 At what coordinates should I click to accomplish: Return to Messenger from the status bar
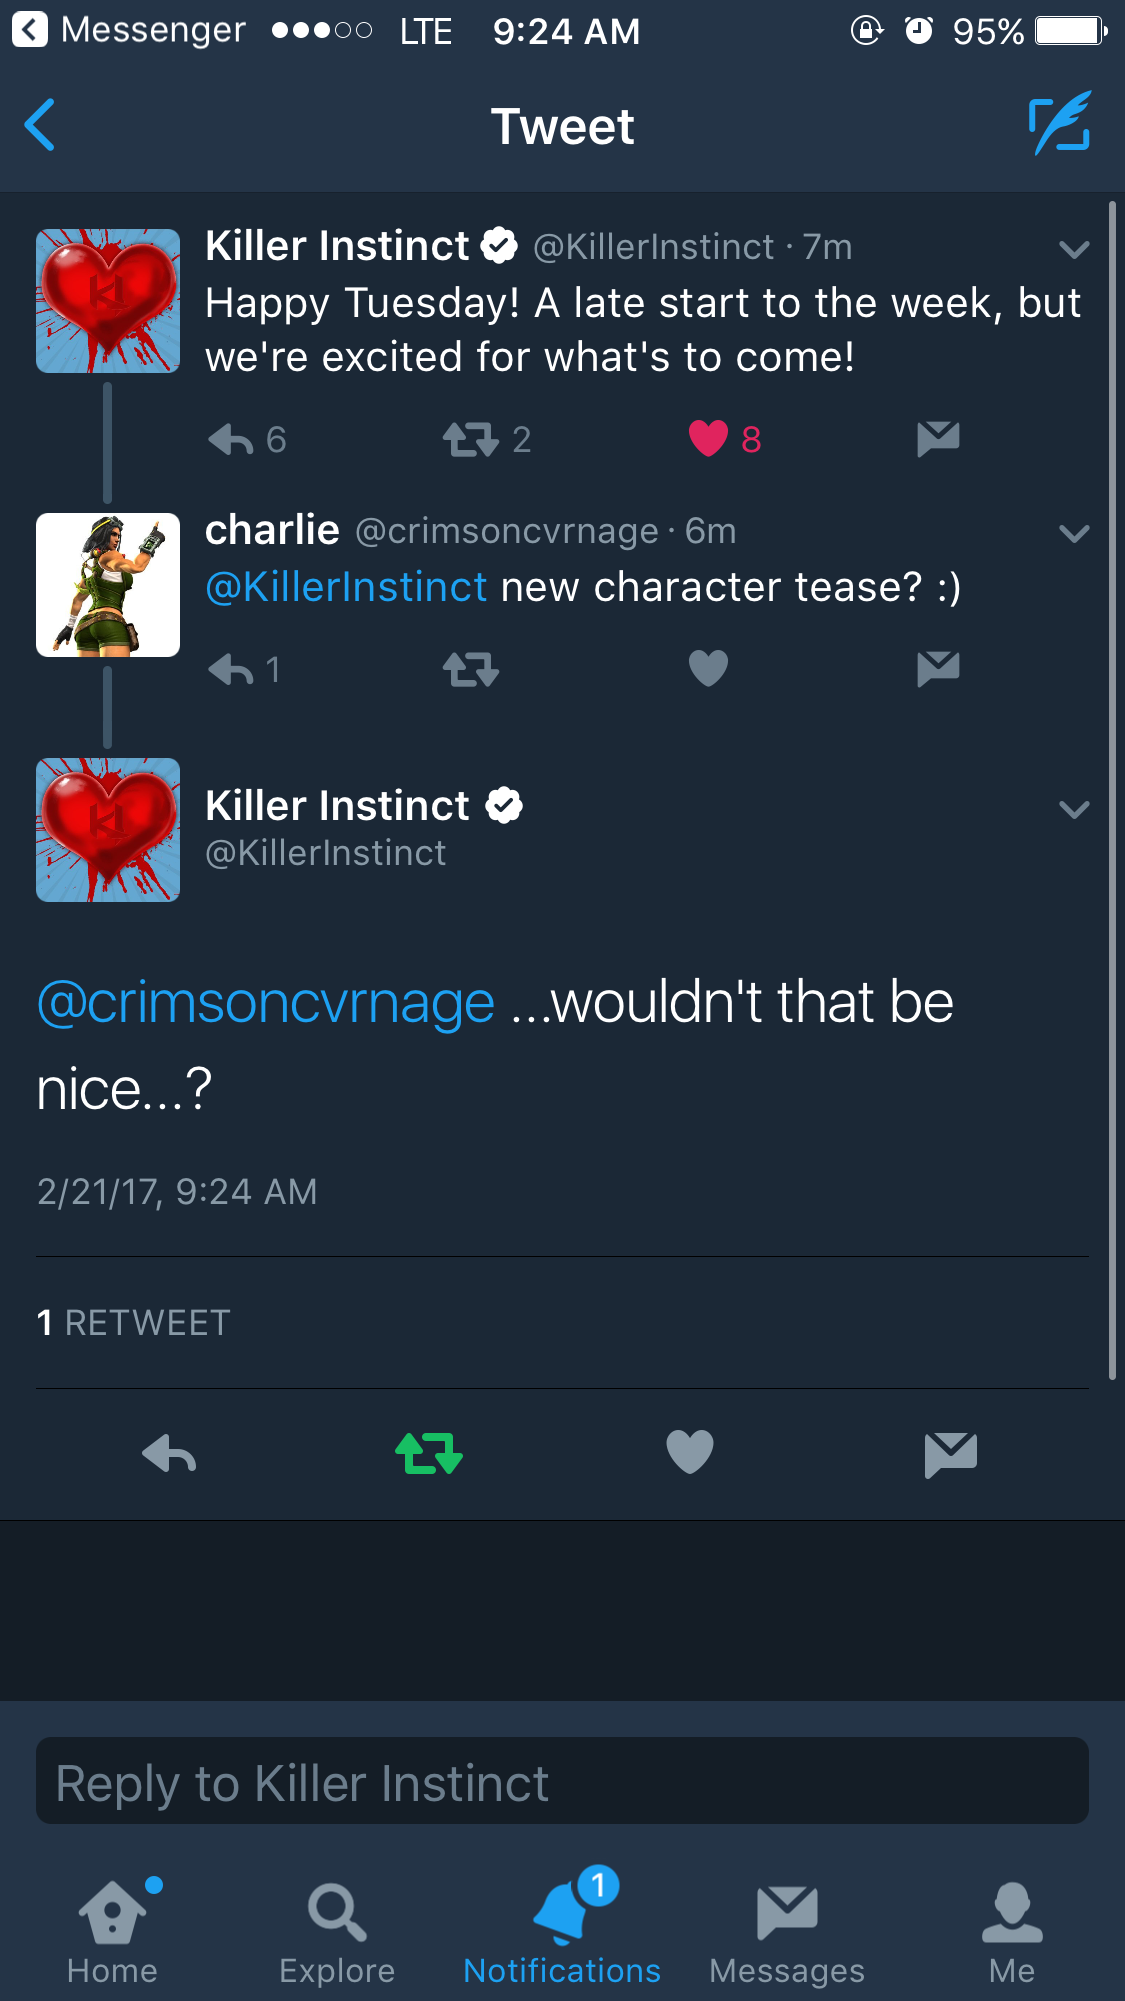130,30
